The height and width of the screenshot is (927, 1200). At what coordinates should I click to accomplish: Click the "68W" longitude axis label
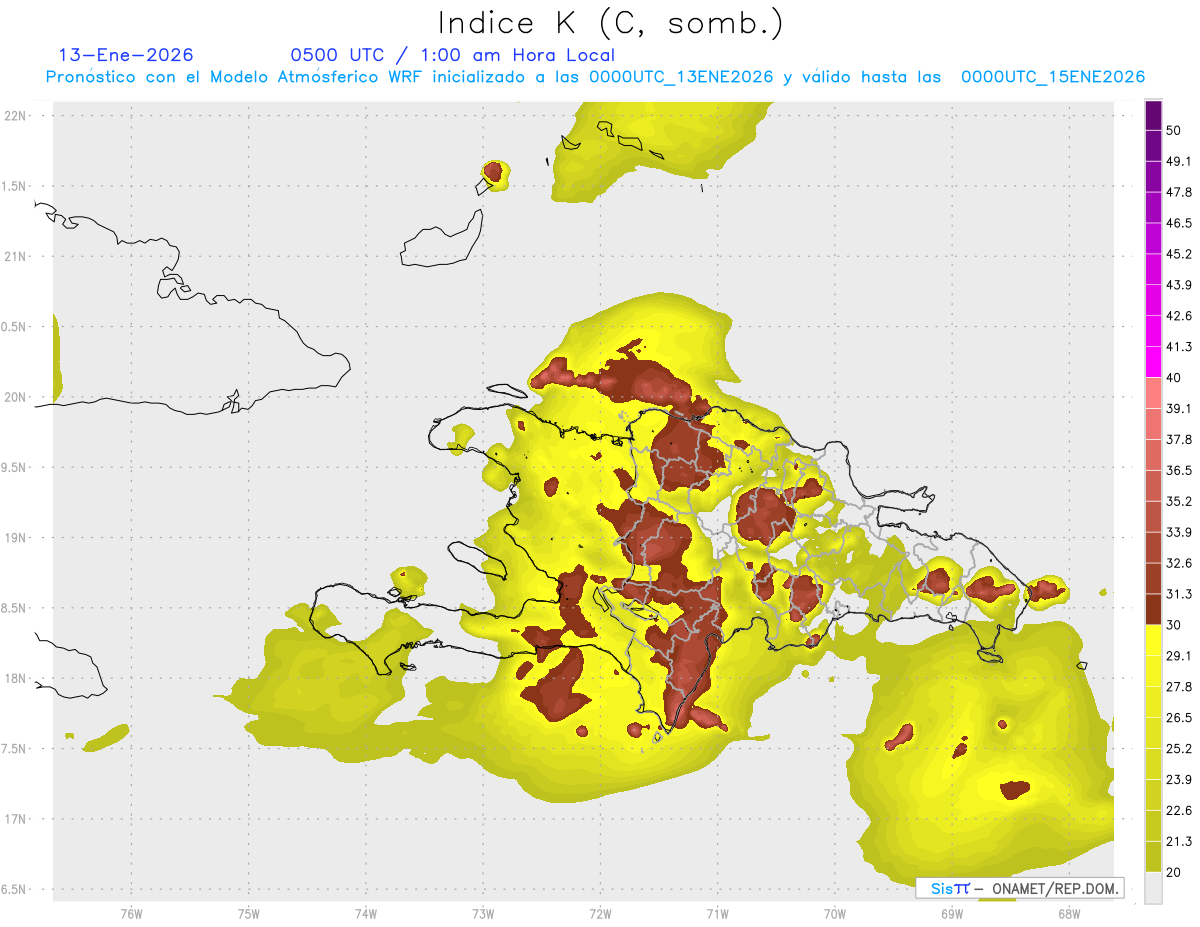(x=1068, y=914)
